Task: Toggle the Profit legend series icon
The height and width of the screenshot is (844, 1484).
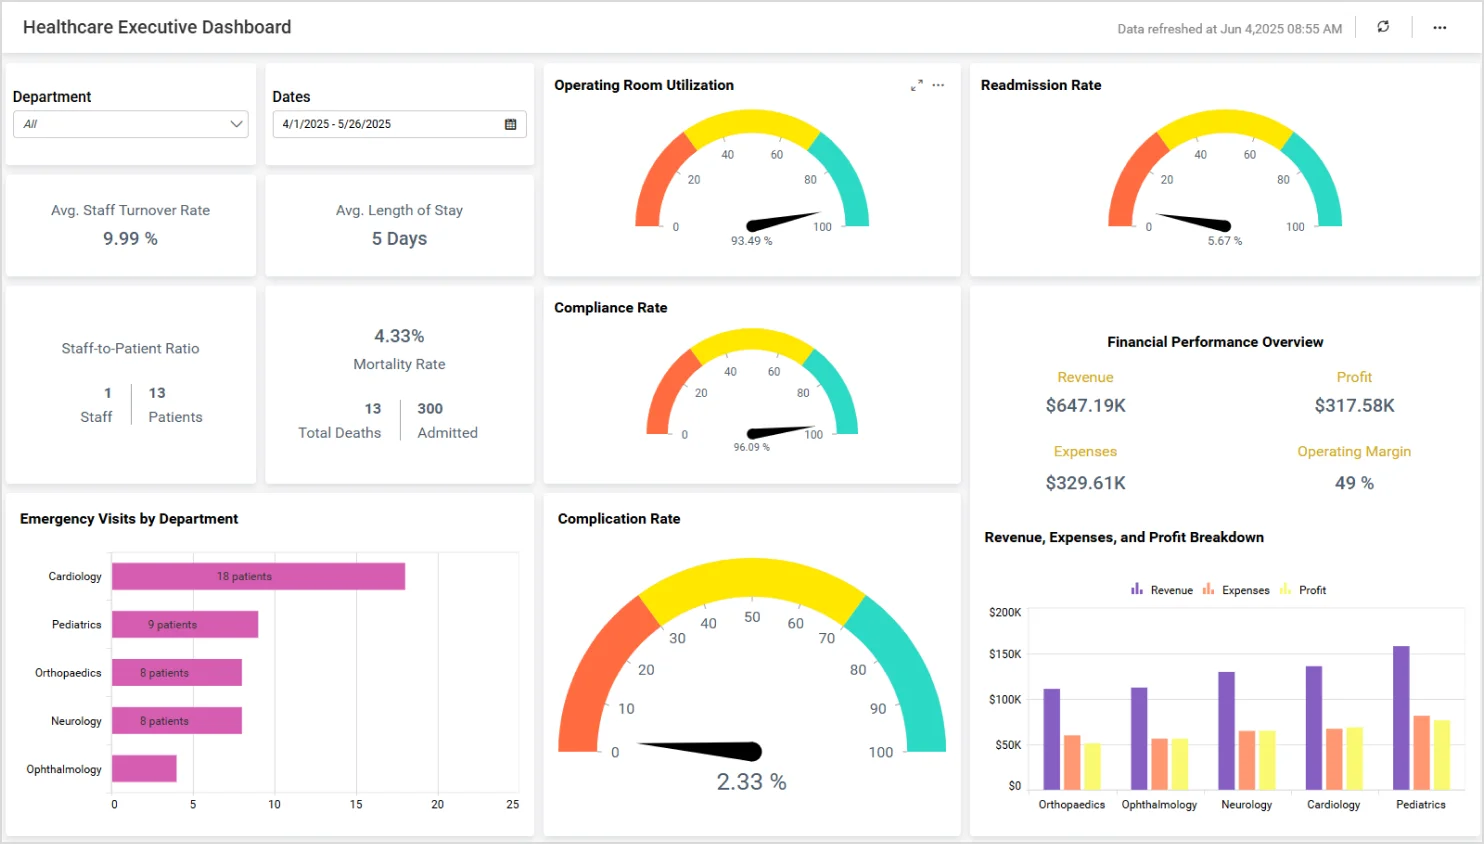Action: [x=1285, y=590]
